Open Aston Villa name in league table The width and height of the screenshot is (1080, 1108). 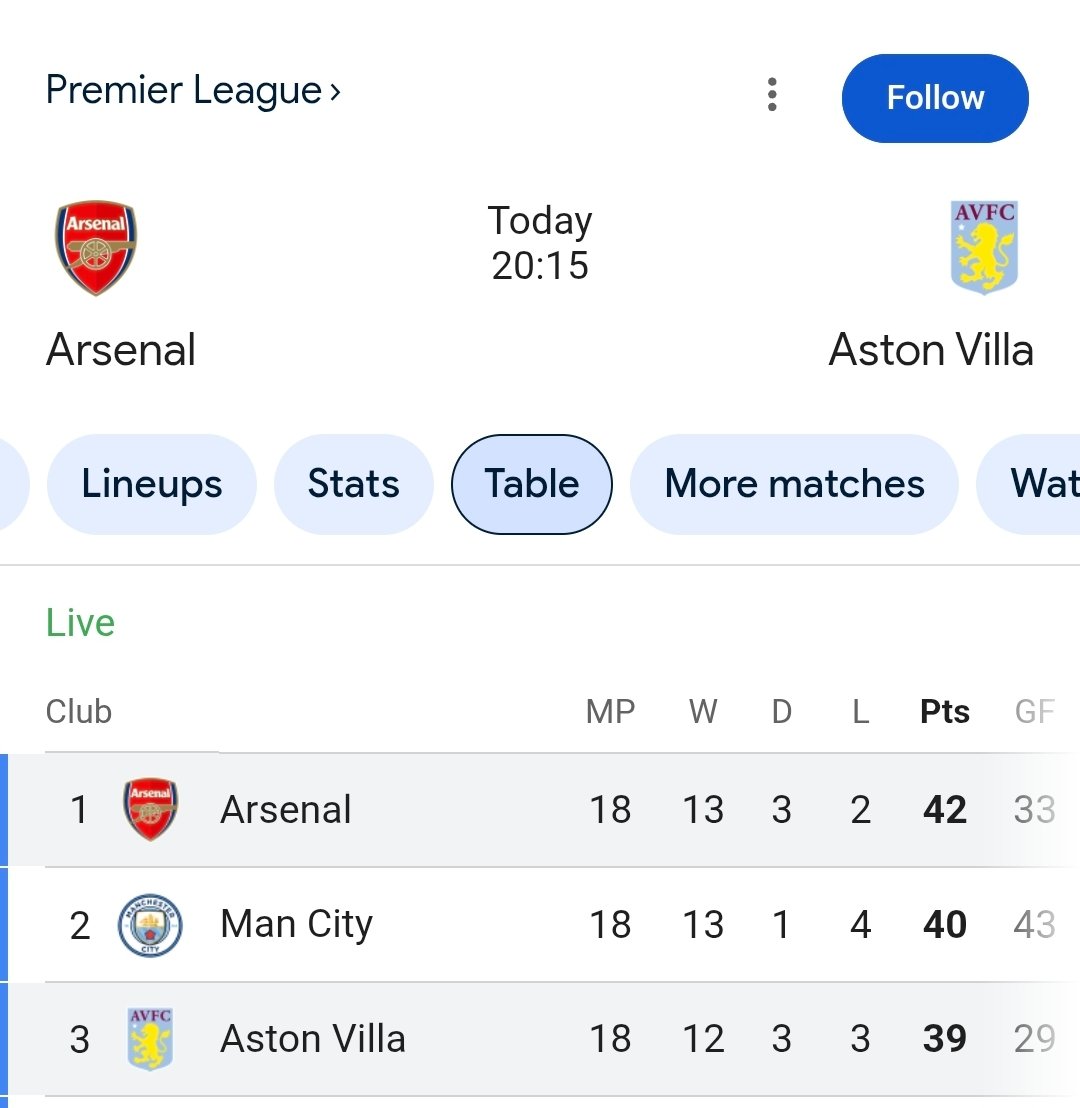pos(313,1040)
